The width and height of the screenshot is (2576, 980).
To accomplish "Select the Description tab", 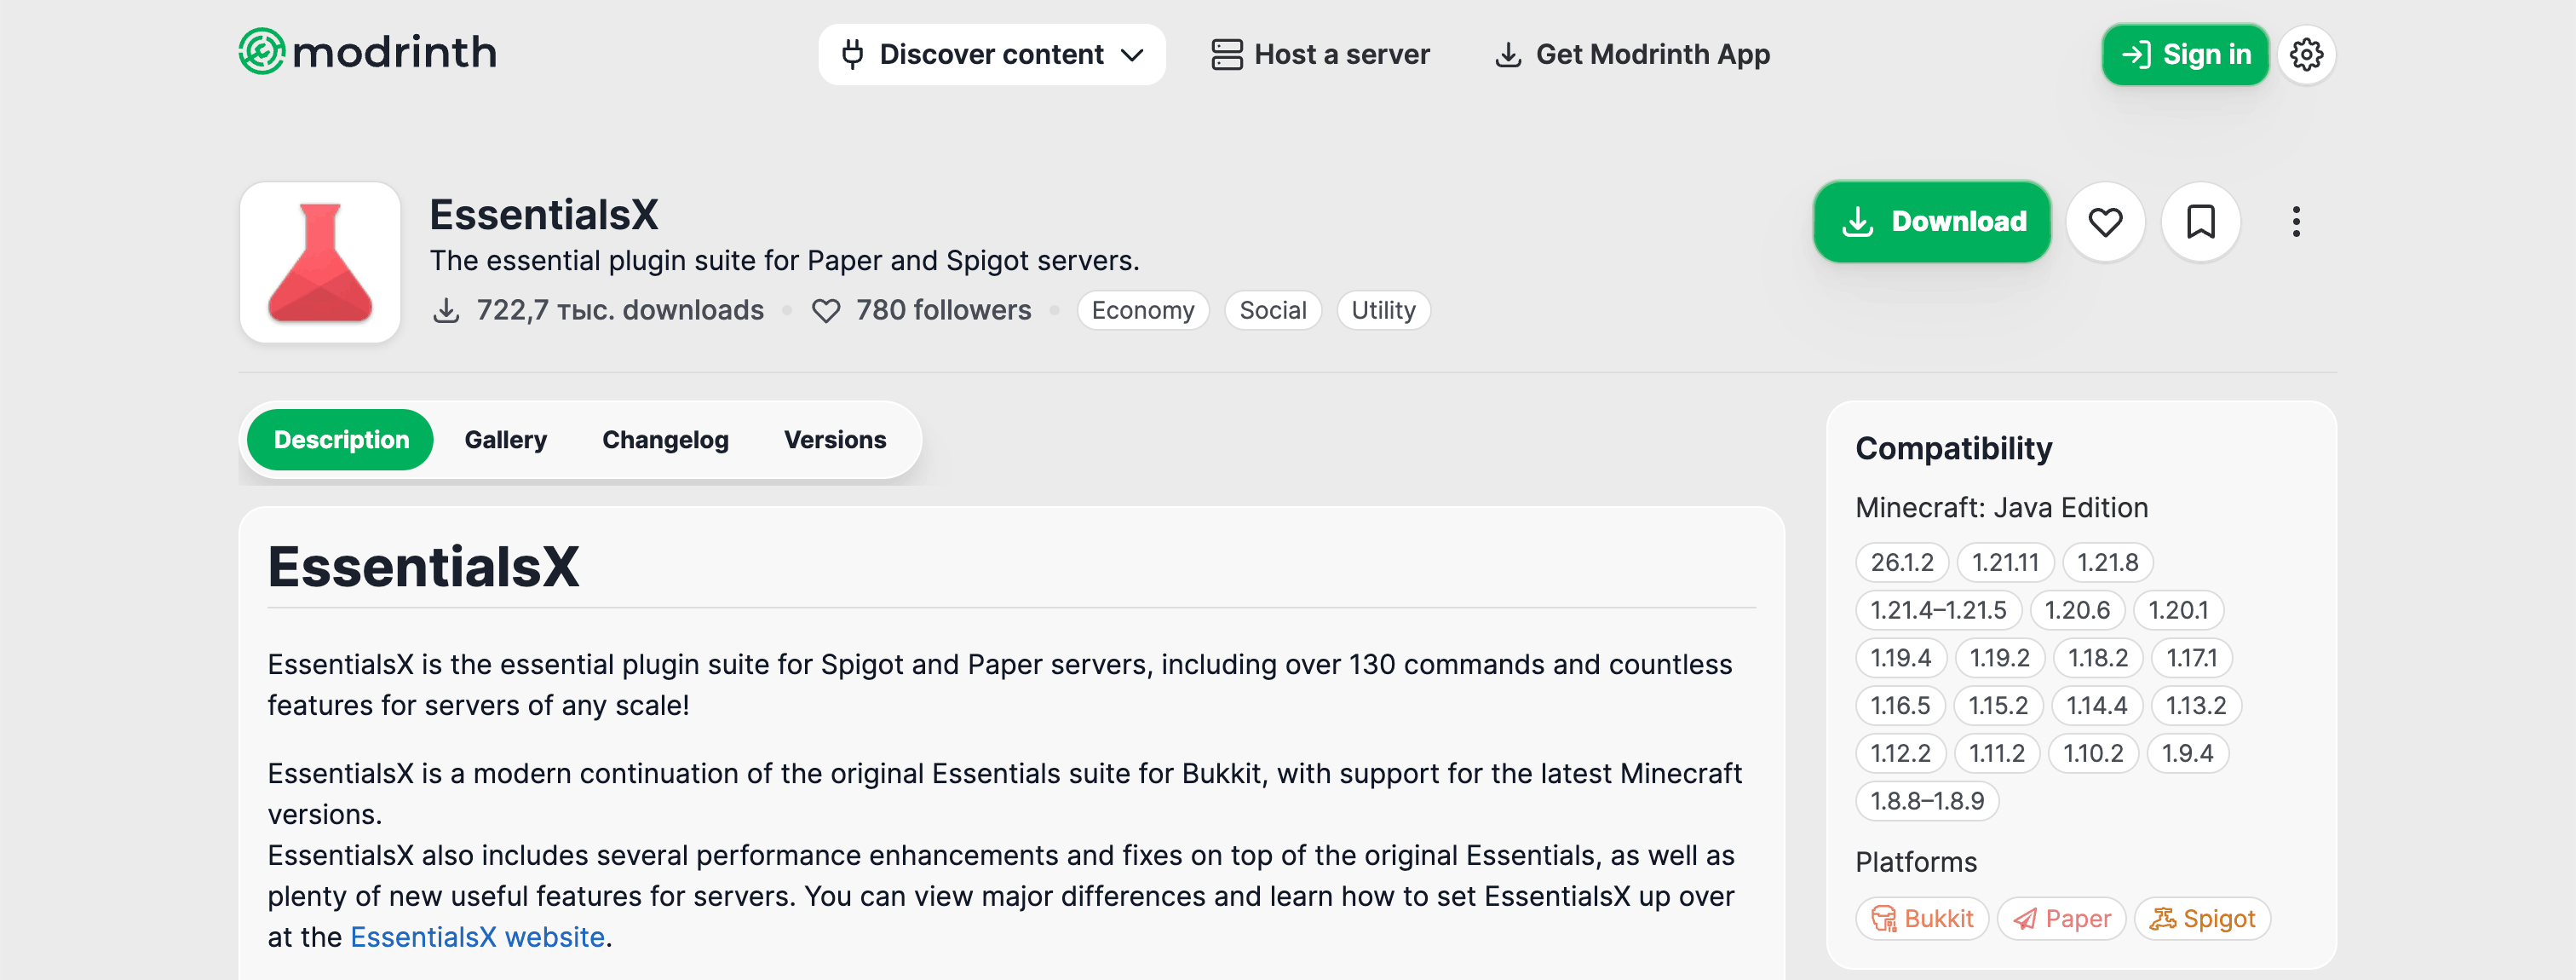I will click(340, 439).
